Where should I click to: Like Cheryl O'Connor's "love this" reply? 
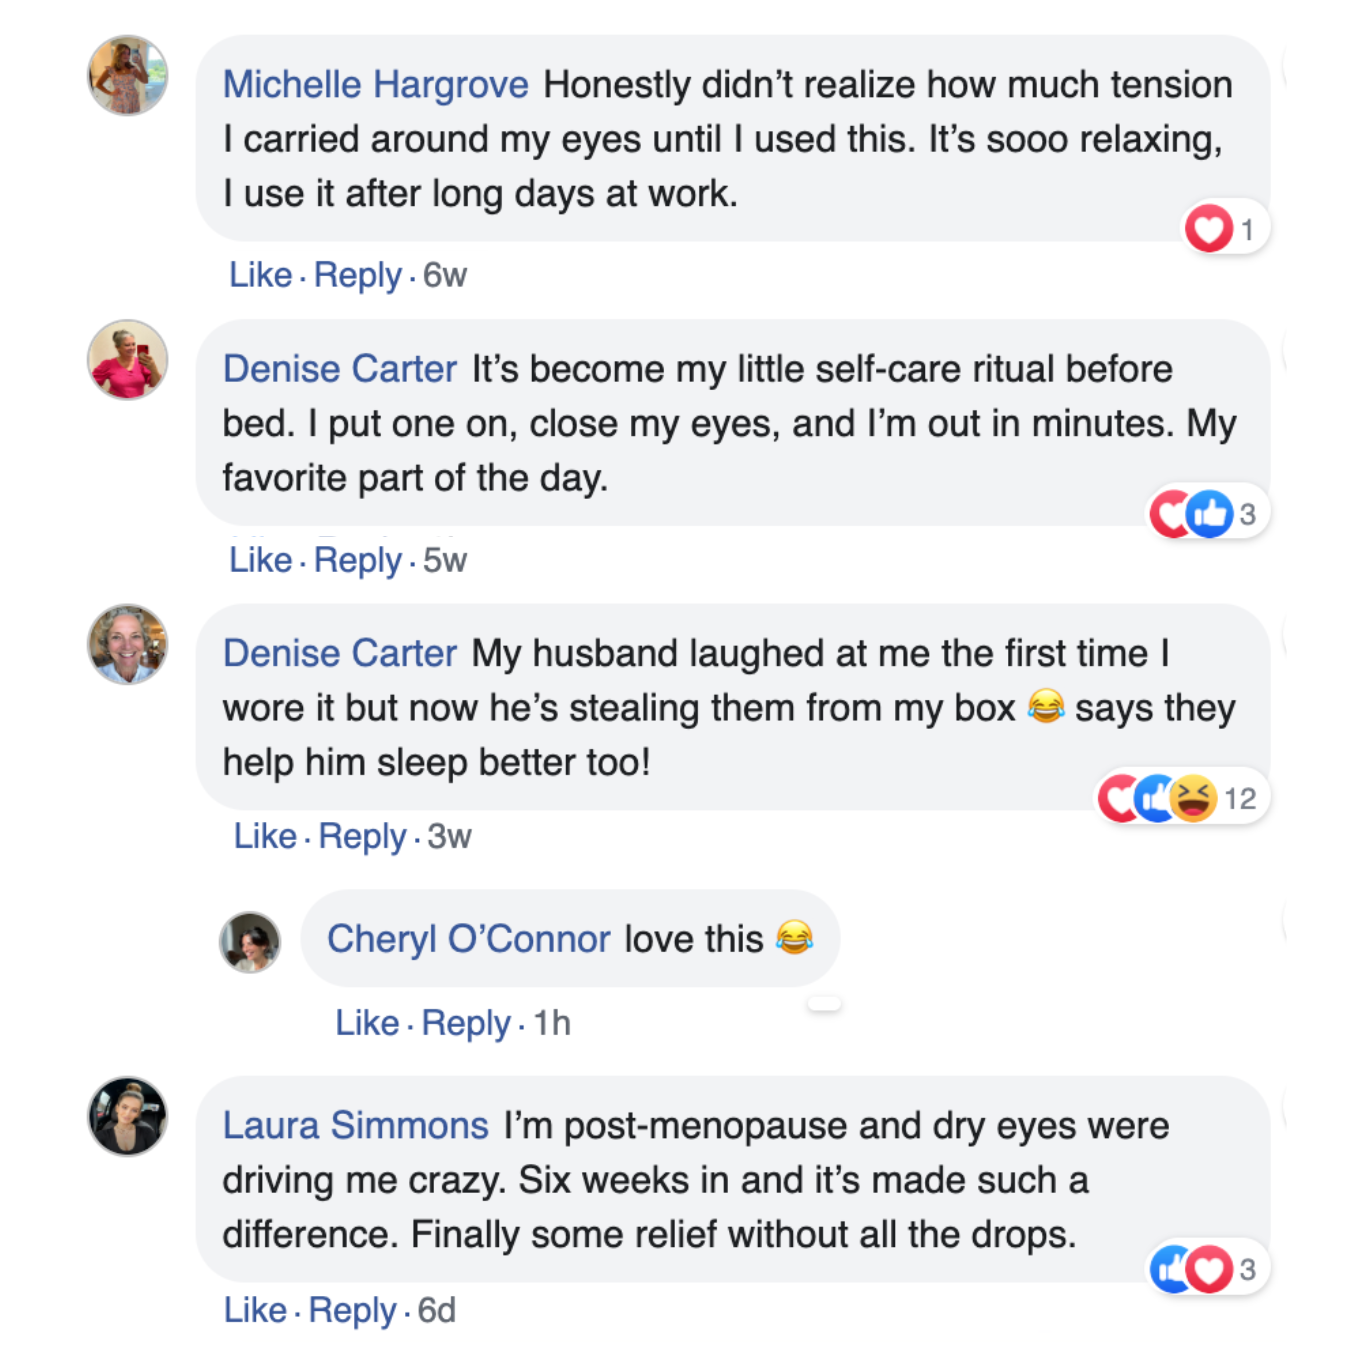pos(367,1023)
